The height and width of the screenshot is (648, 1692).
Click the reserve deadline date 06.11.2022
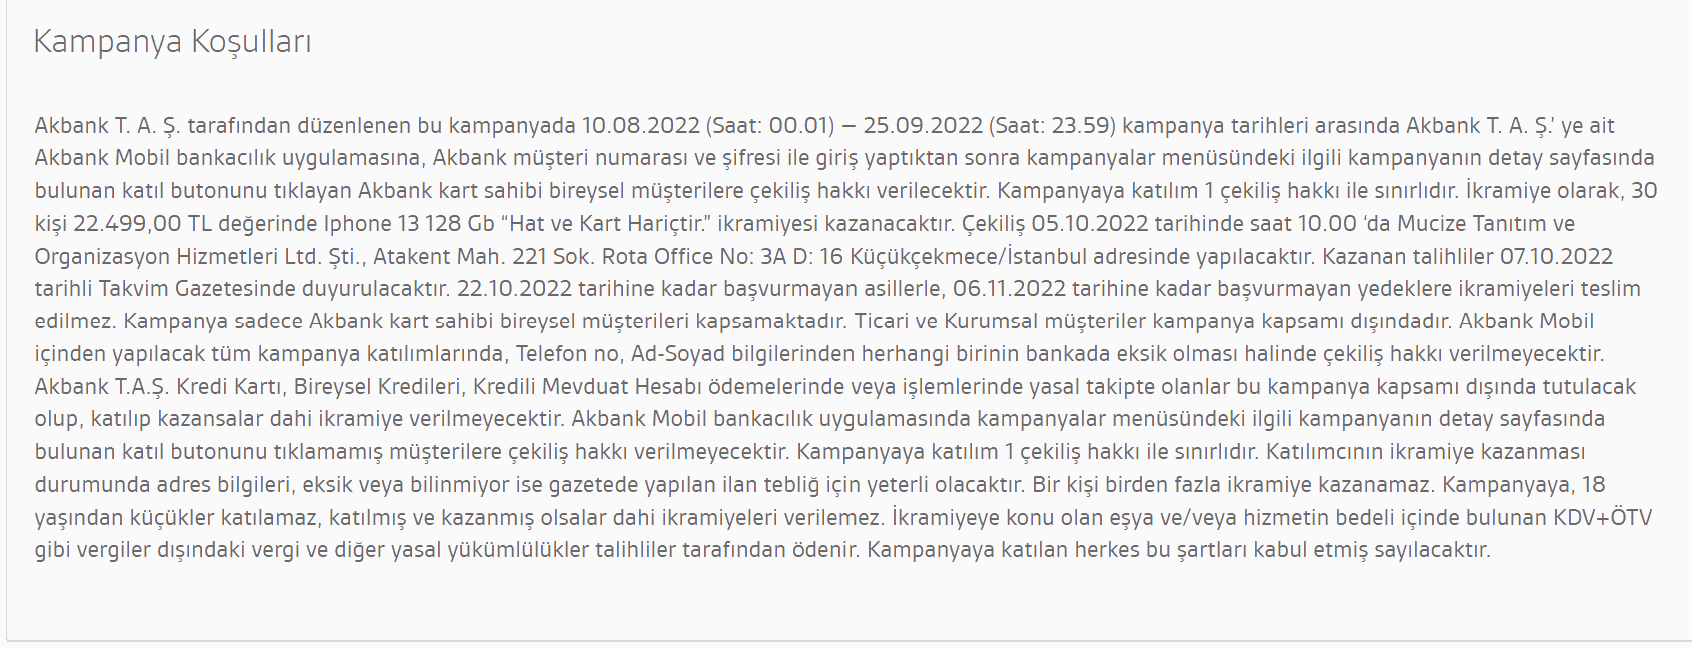coord(1010,289)
